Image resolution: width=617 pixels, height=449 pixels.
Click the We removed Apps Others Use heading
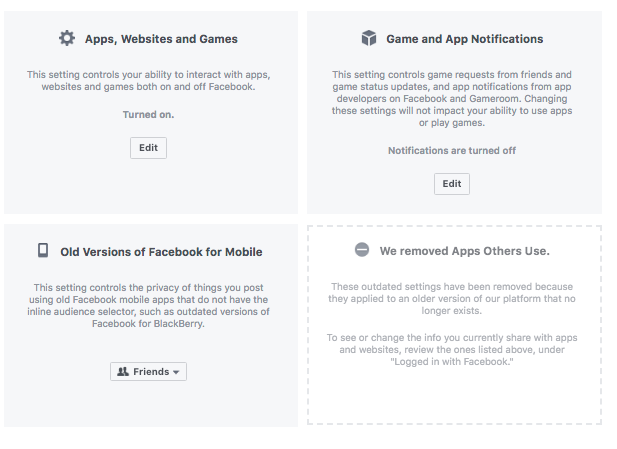point(465,251)
